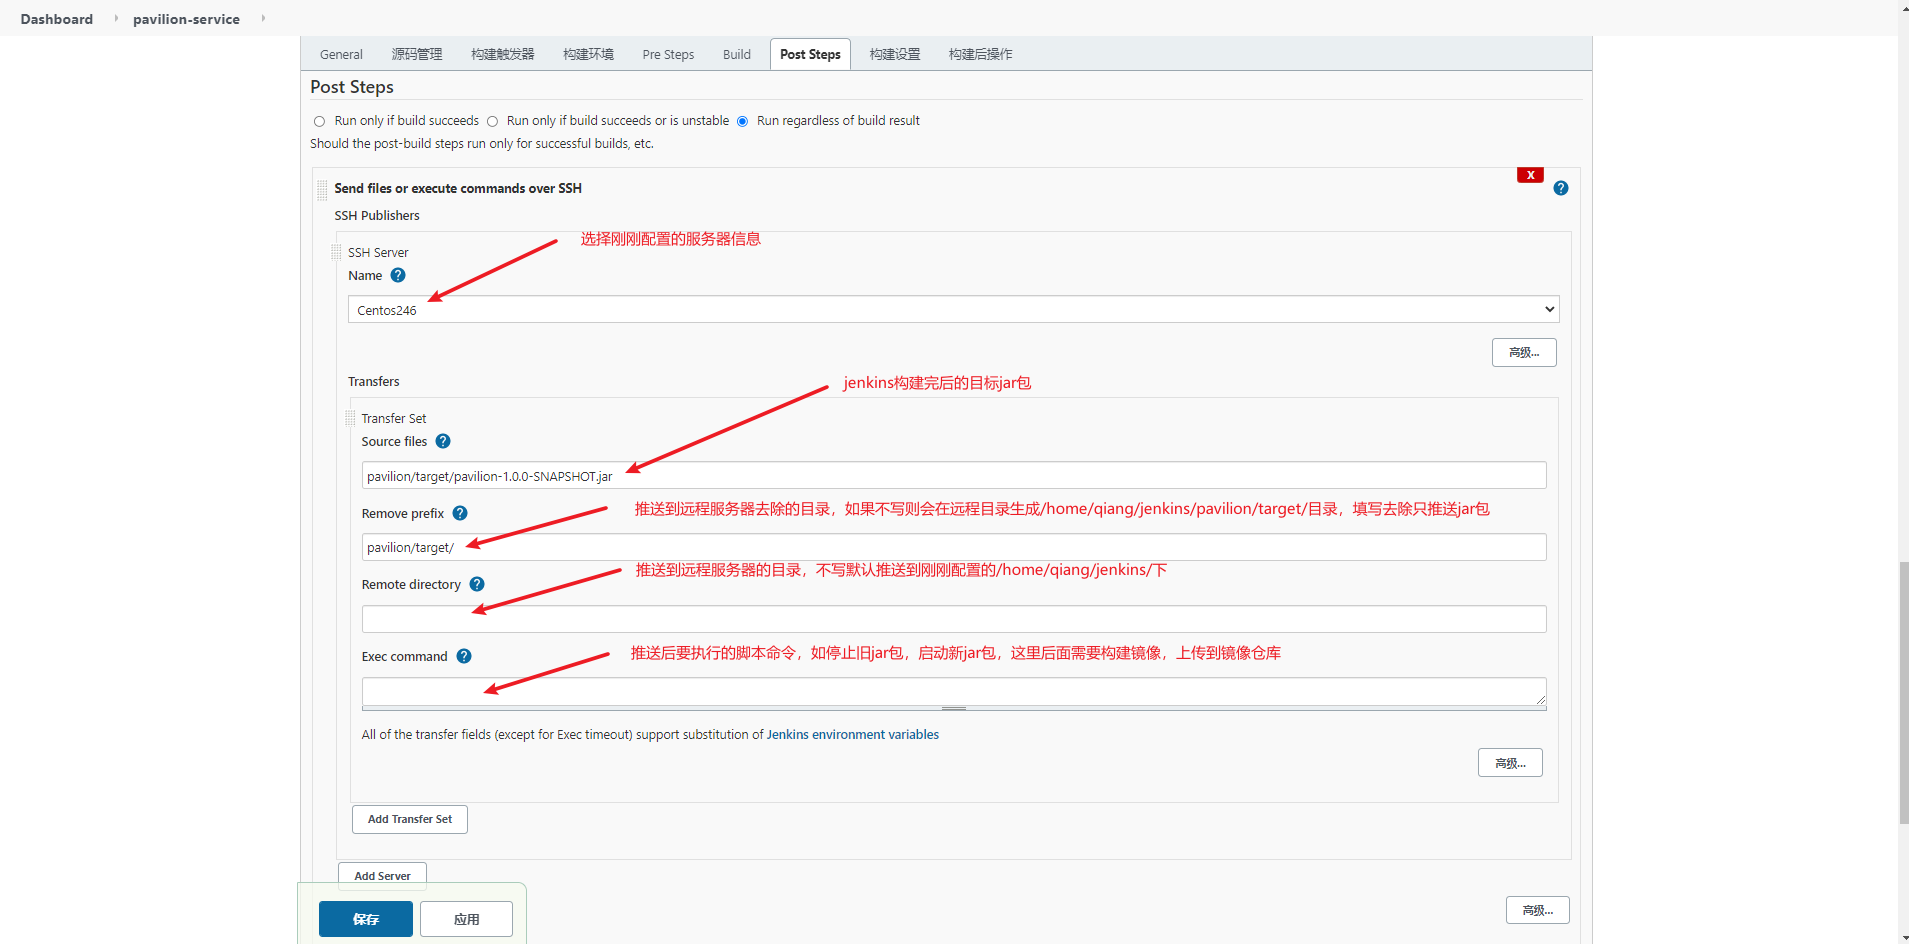This screenshot has width=1909, height=944.
Task: Open help for Exec command
Action: click(464, 656)
